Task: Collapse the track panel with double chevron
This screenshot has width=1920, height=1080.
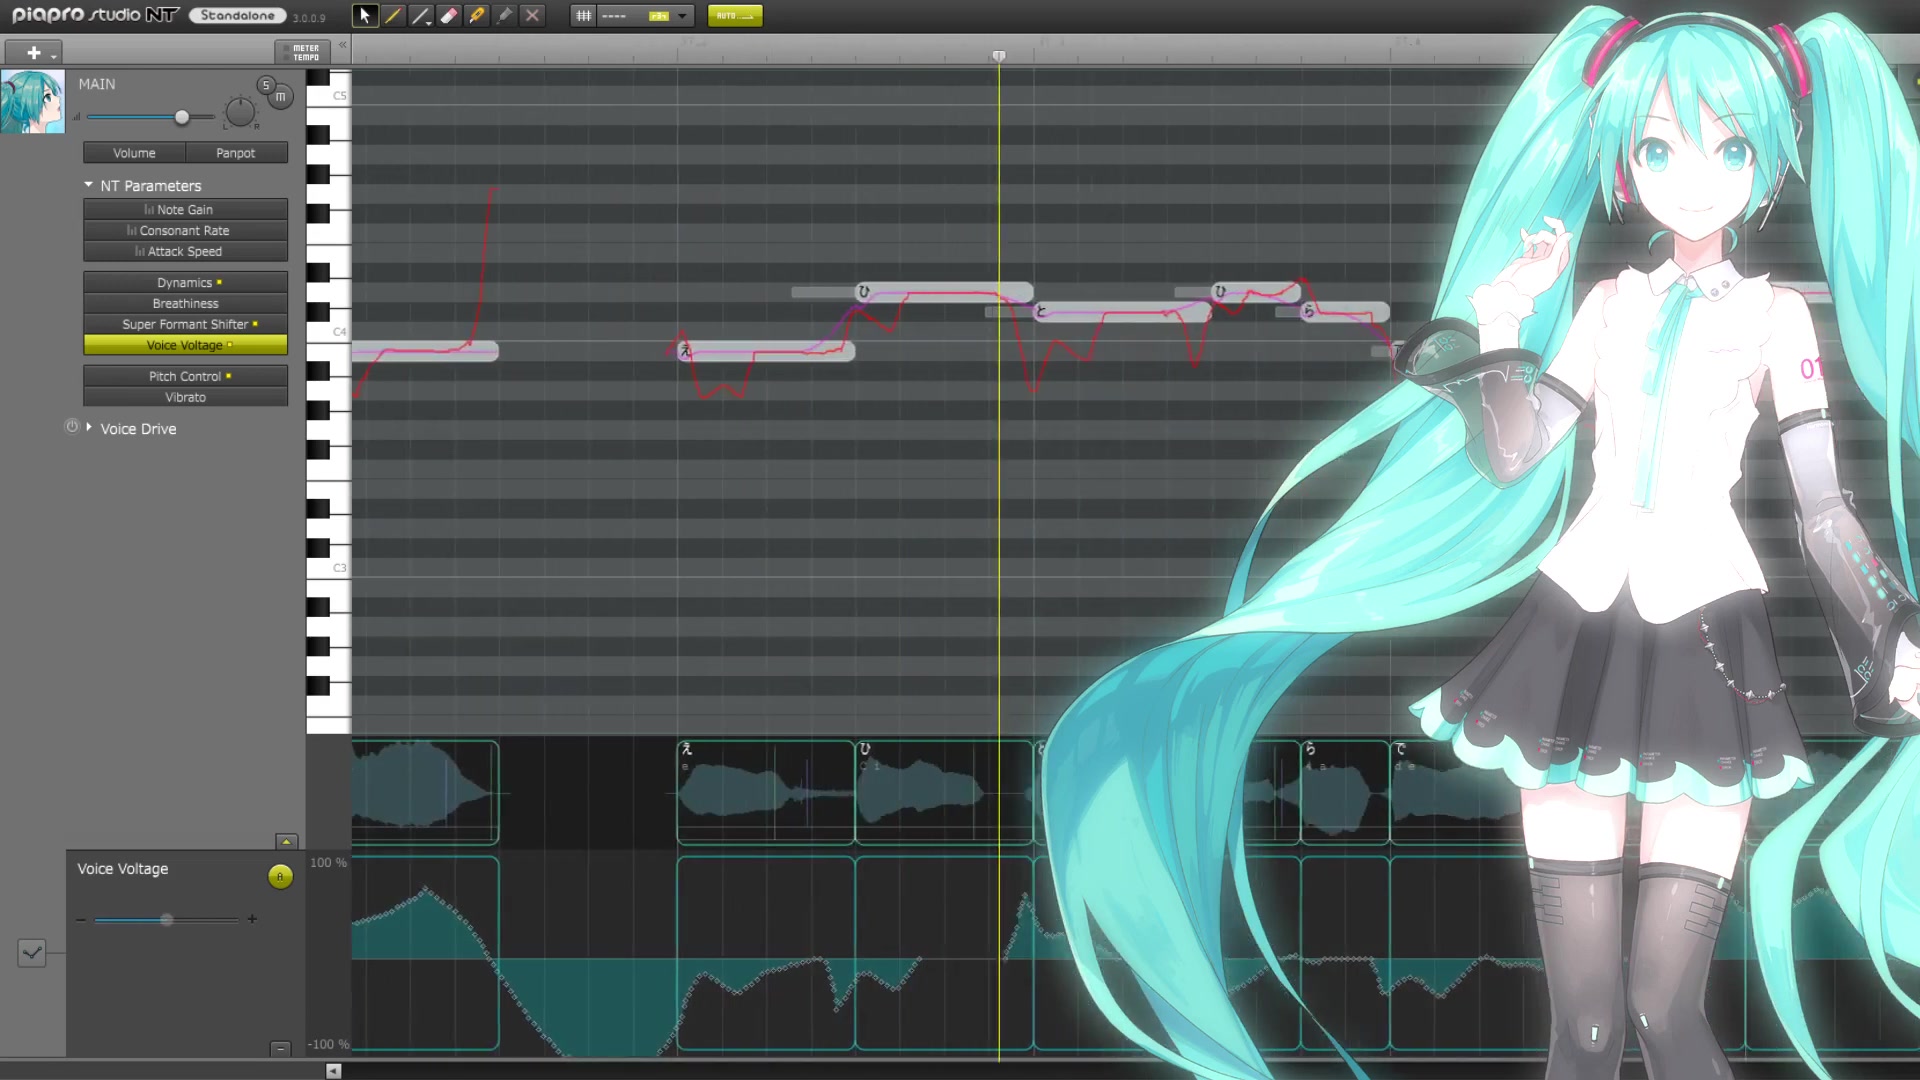Action: point(343,45)
